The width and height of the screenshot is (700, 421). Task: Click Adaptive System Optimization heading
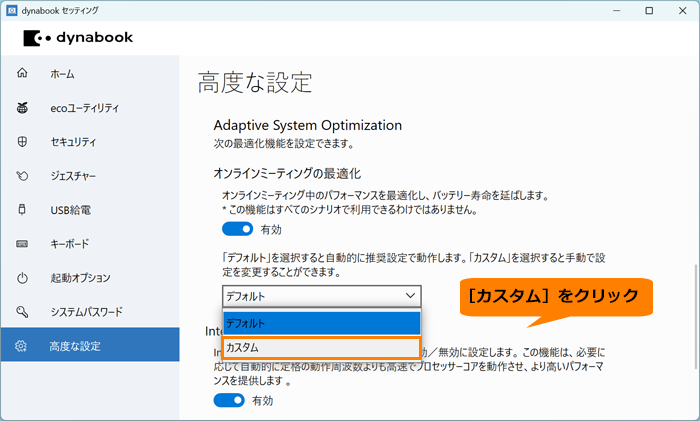tap(308, 125)
